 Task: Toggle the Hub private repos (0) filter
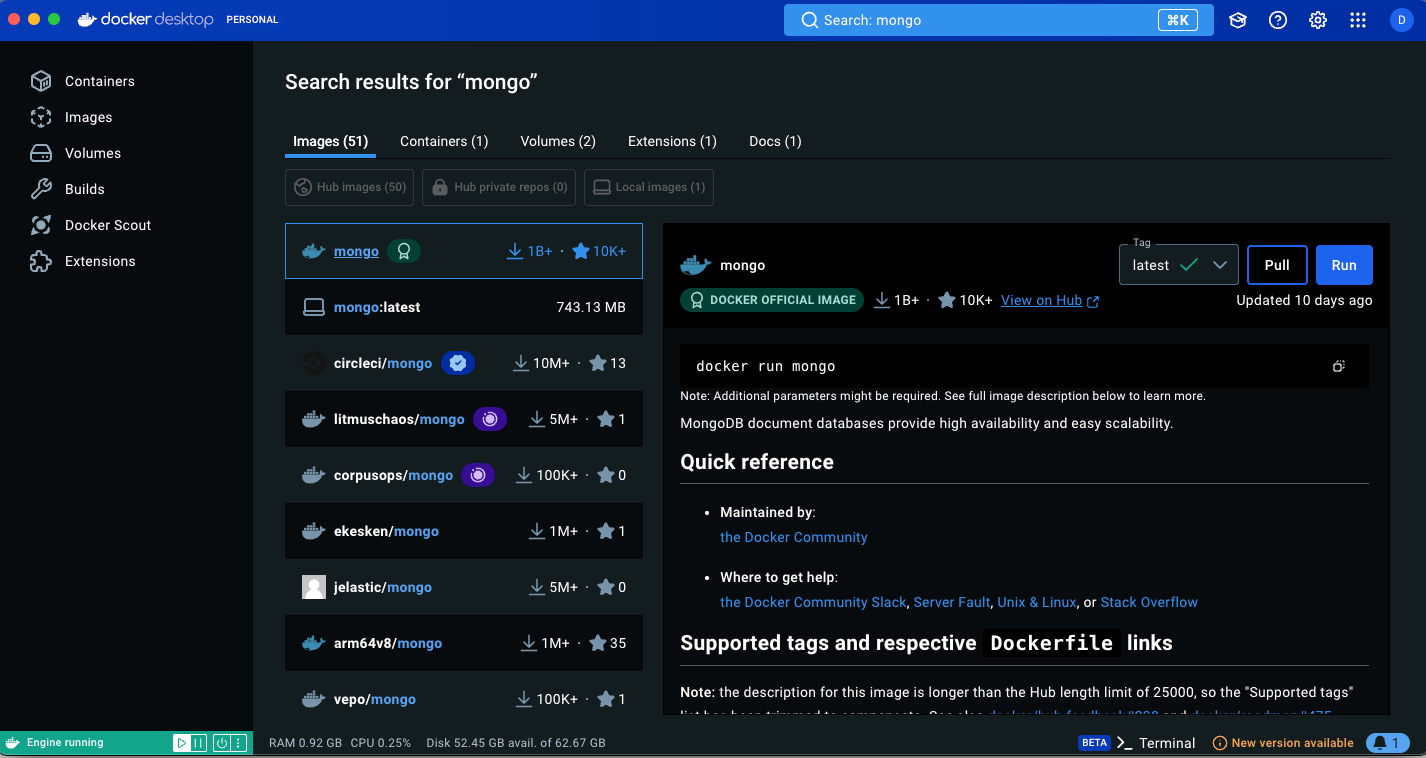pyautogui.click(x=499, y=187)
